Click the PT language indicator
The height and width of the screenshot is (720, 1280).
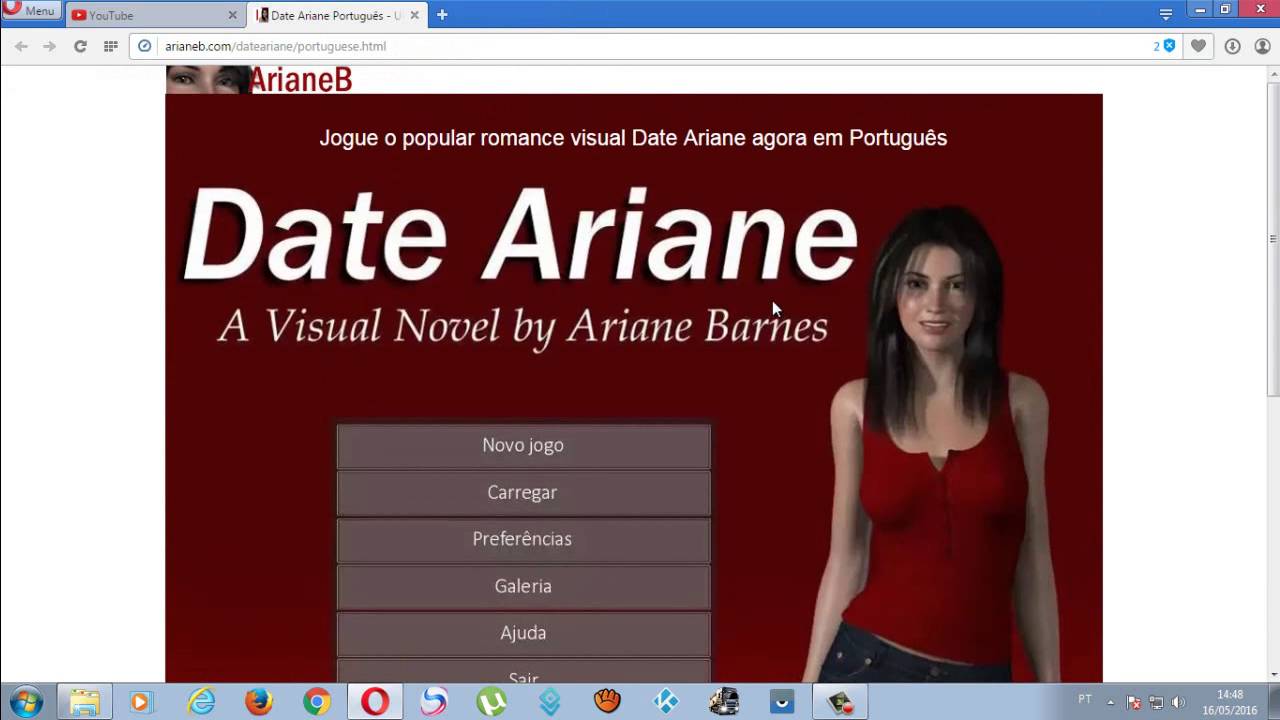1085,700
